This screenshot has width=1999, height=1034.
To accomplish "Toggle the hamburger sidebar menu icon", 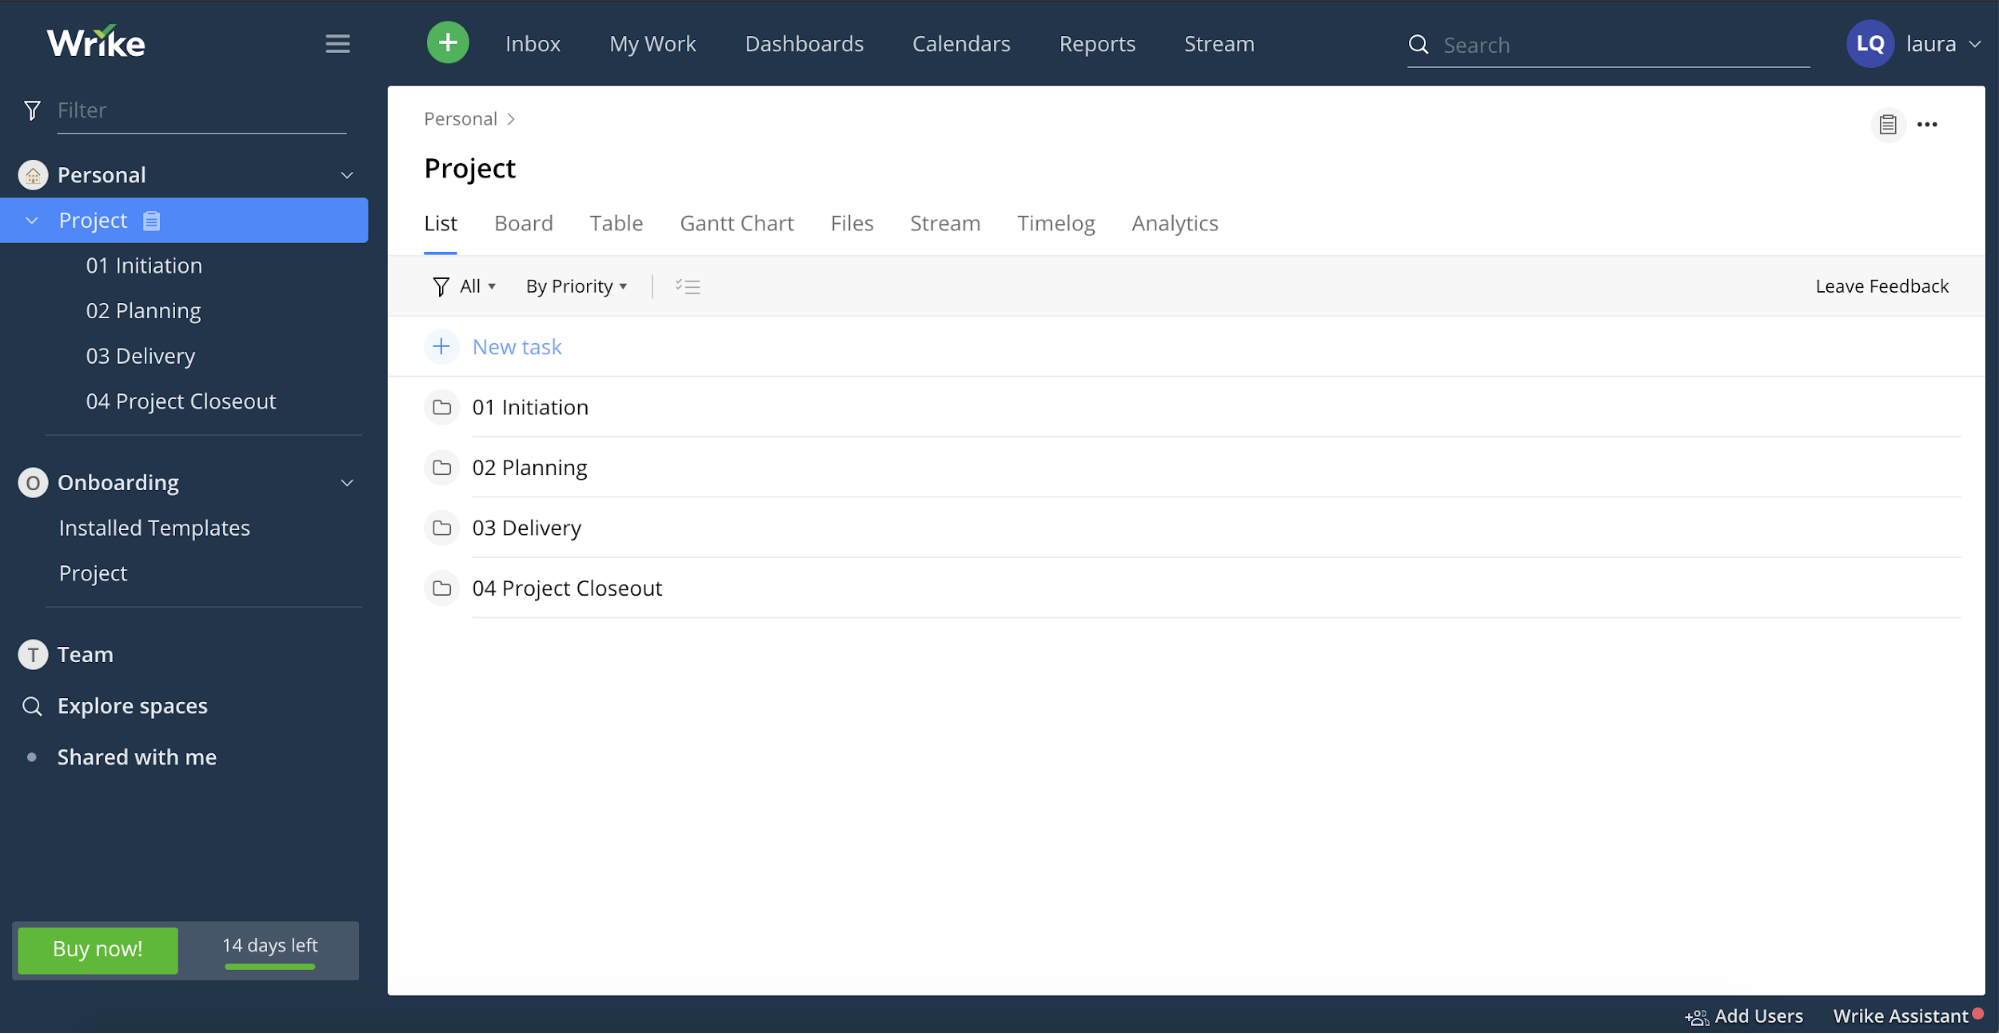I will [337, 43].
